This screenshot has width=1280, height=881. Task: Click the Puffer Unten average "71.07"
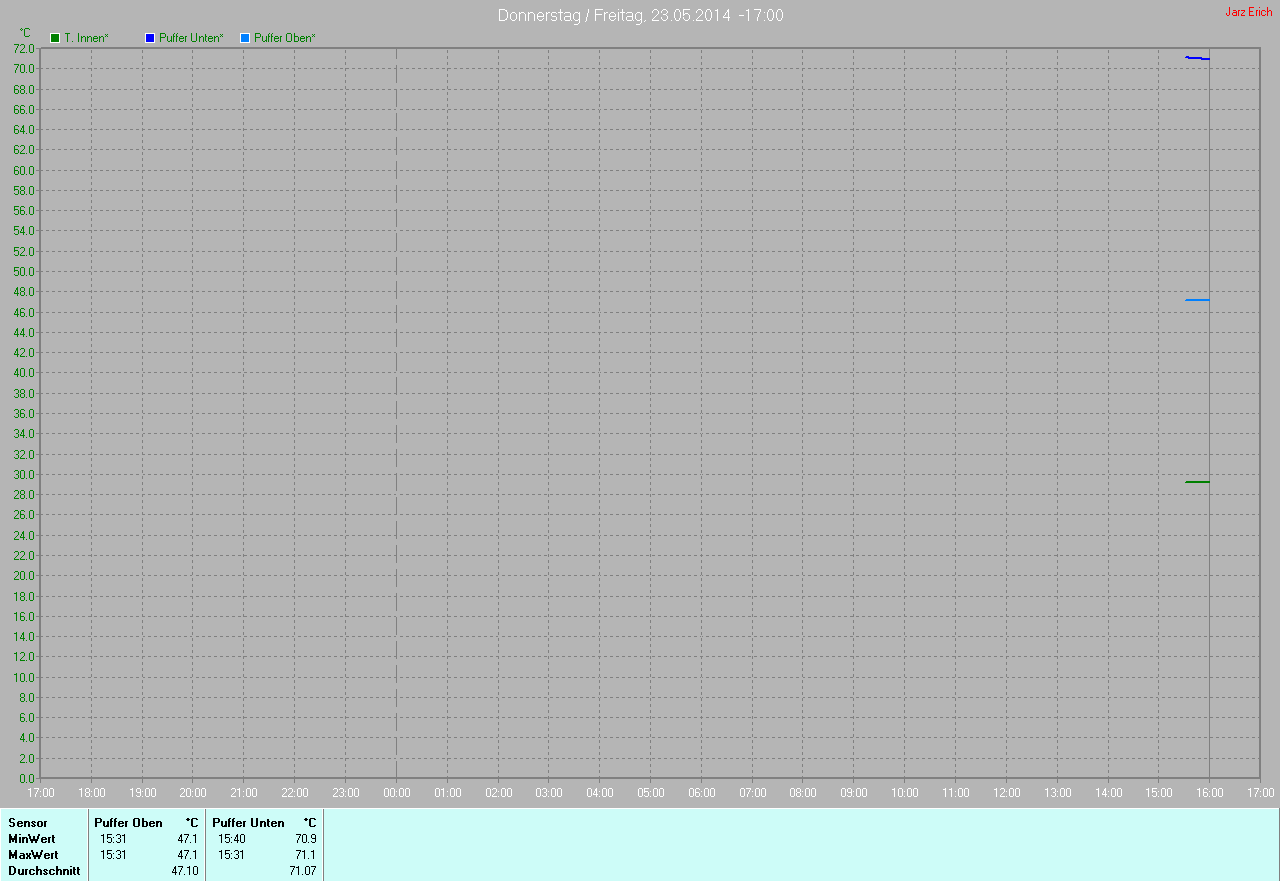click(x=303, y=871)
